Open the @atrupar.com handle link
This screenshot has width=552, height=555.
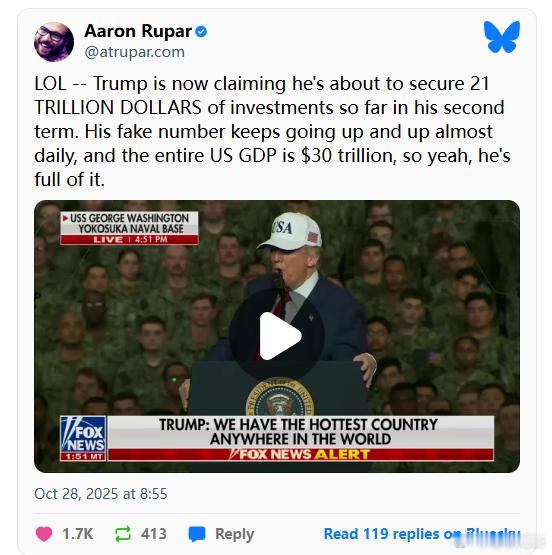134,52
